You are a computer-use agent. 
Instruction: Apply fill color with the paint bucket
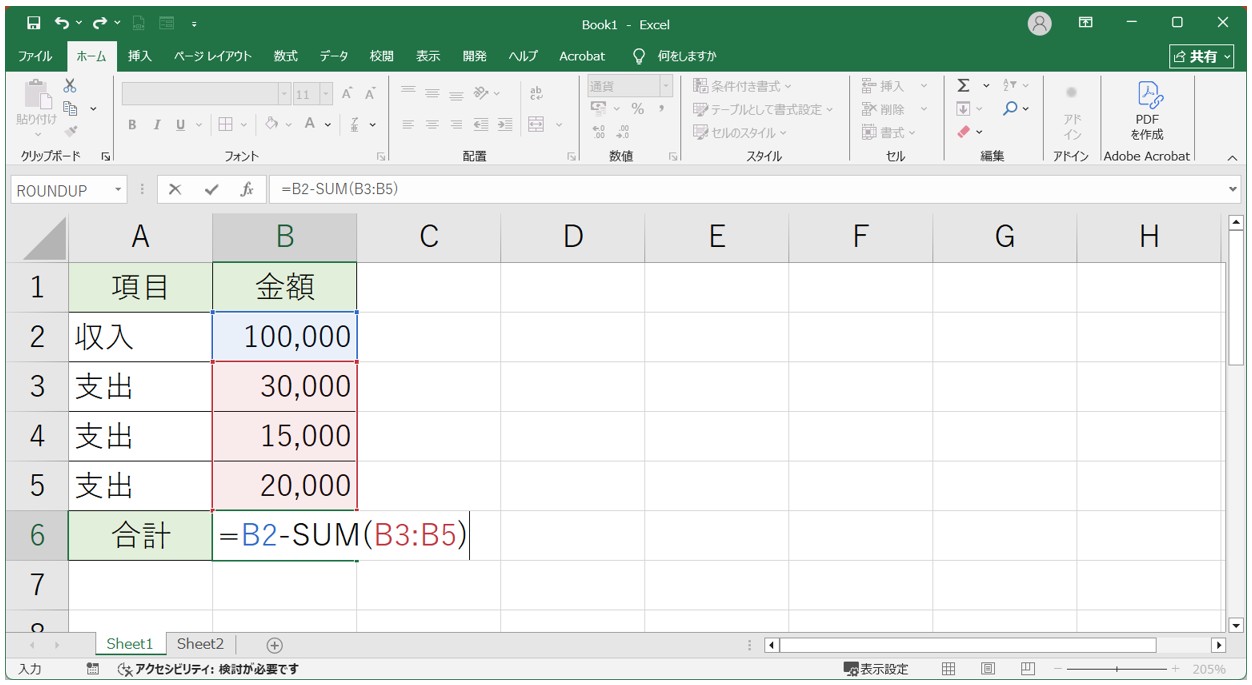pos(272,125)
